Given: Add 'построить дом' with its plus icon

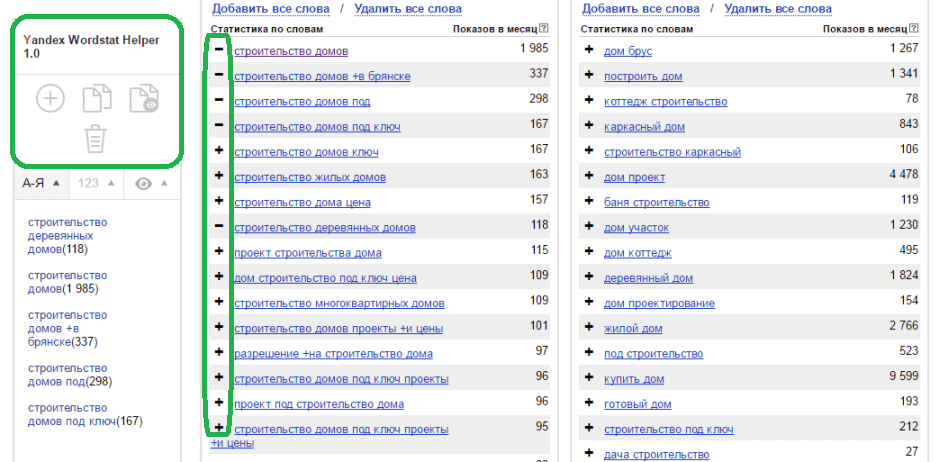Looking at the screenshot, I should tap(589, 74).
